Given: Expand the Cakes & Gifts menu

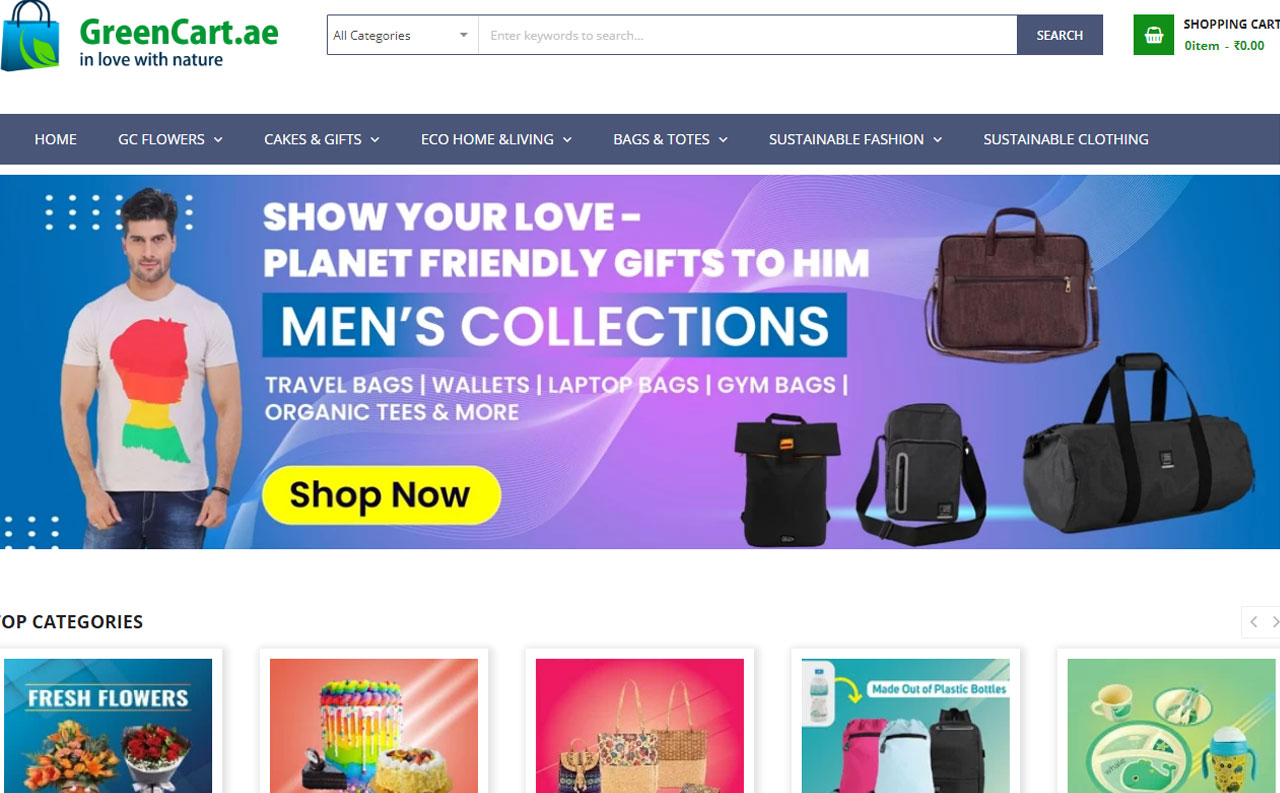Looking at the screenshot, I should (x=322, y=139).
